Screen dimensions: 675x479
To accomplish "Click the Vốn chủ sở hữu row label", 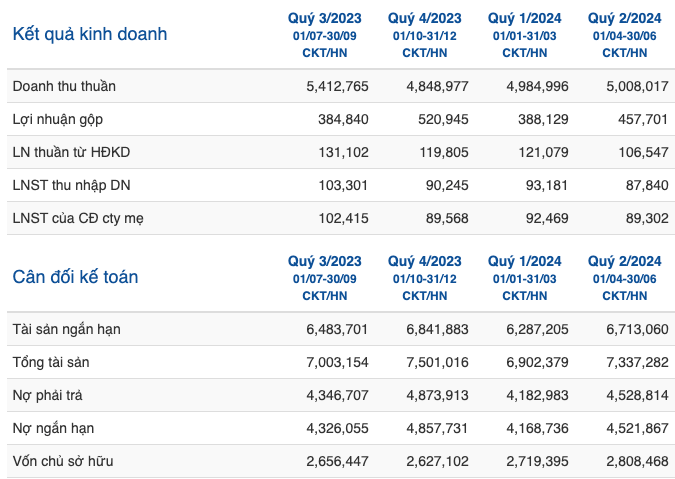I will point(63,461).
